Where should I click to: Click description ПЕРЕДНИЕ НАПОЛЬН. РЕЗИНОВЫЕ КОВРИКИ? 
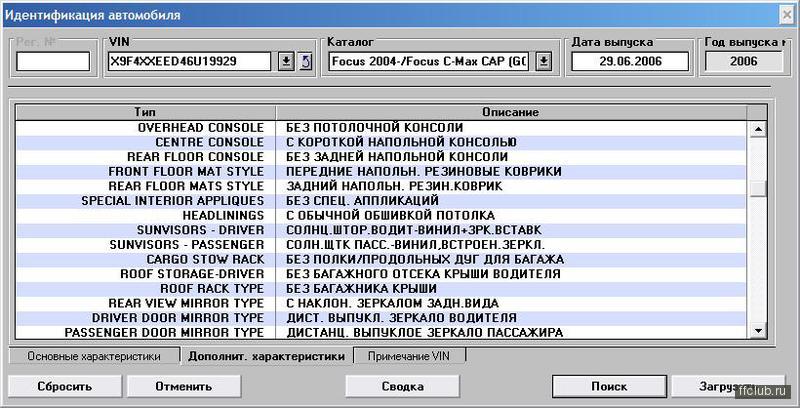[423, 171]
